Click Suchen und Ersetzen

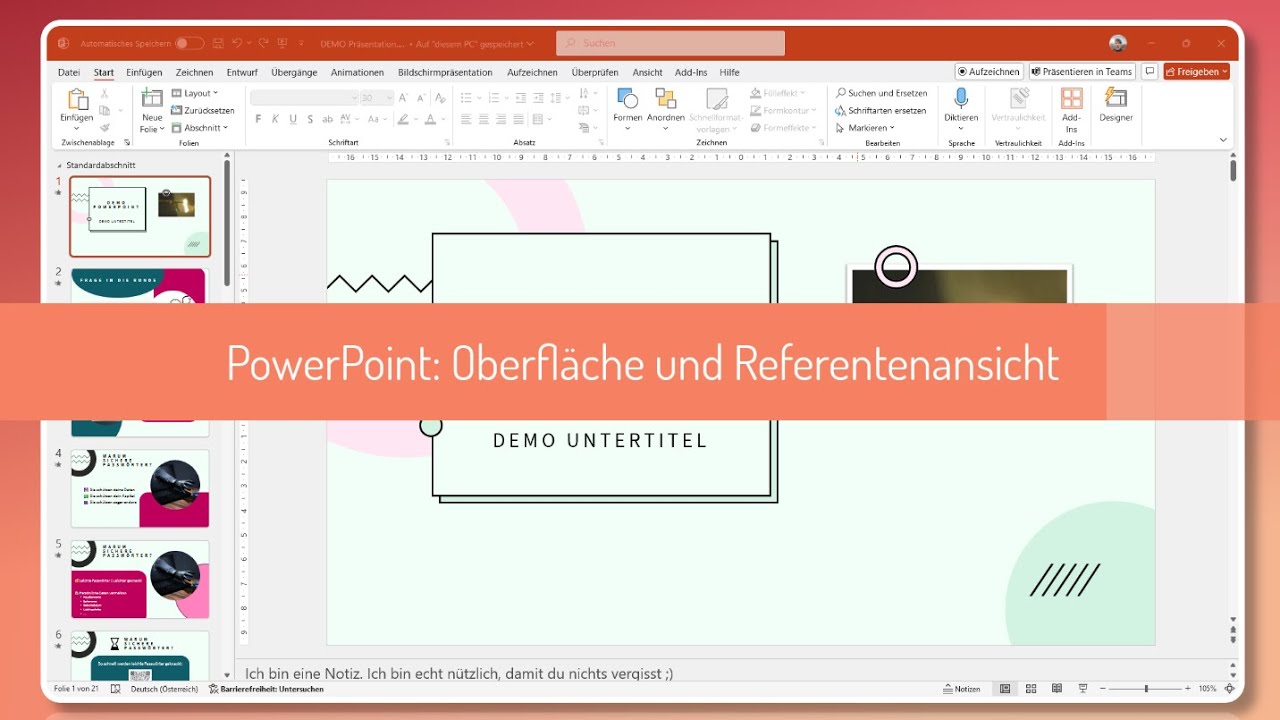coord(882,93)
